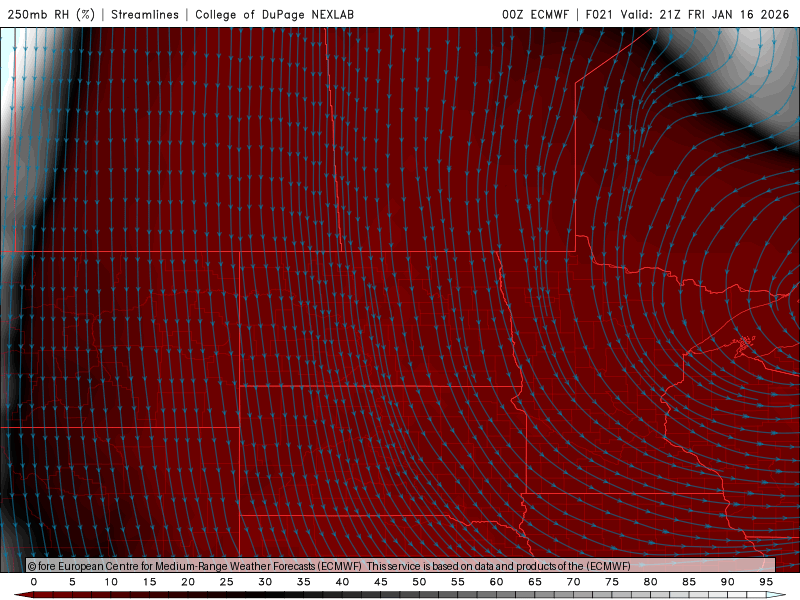The width and height of the screenshot is (800, 600).
Task: Click the 30 label on the color scale
Action: click(x=265, y=582)
